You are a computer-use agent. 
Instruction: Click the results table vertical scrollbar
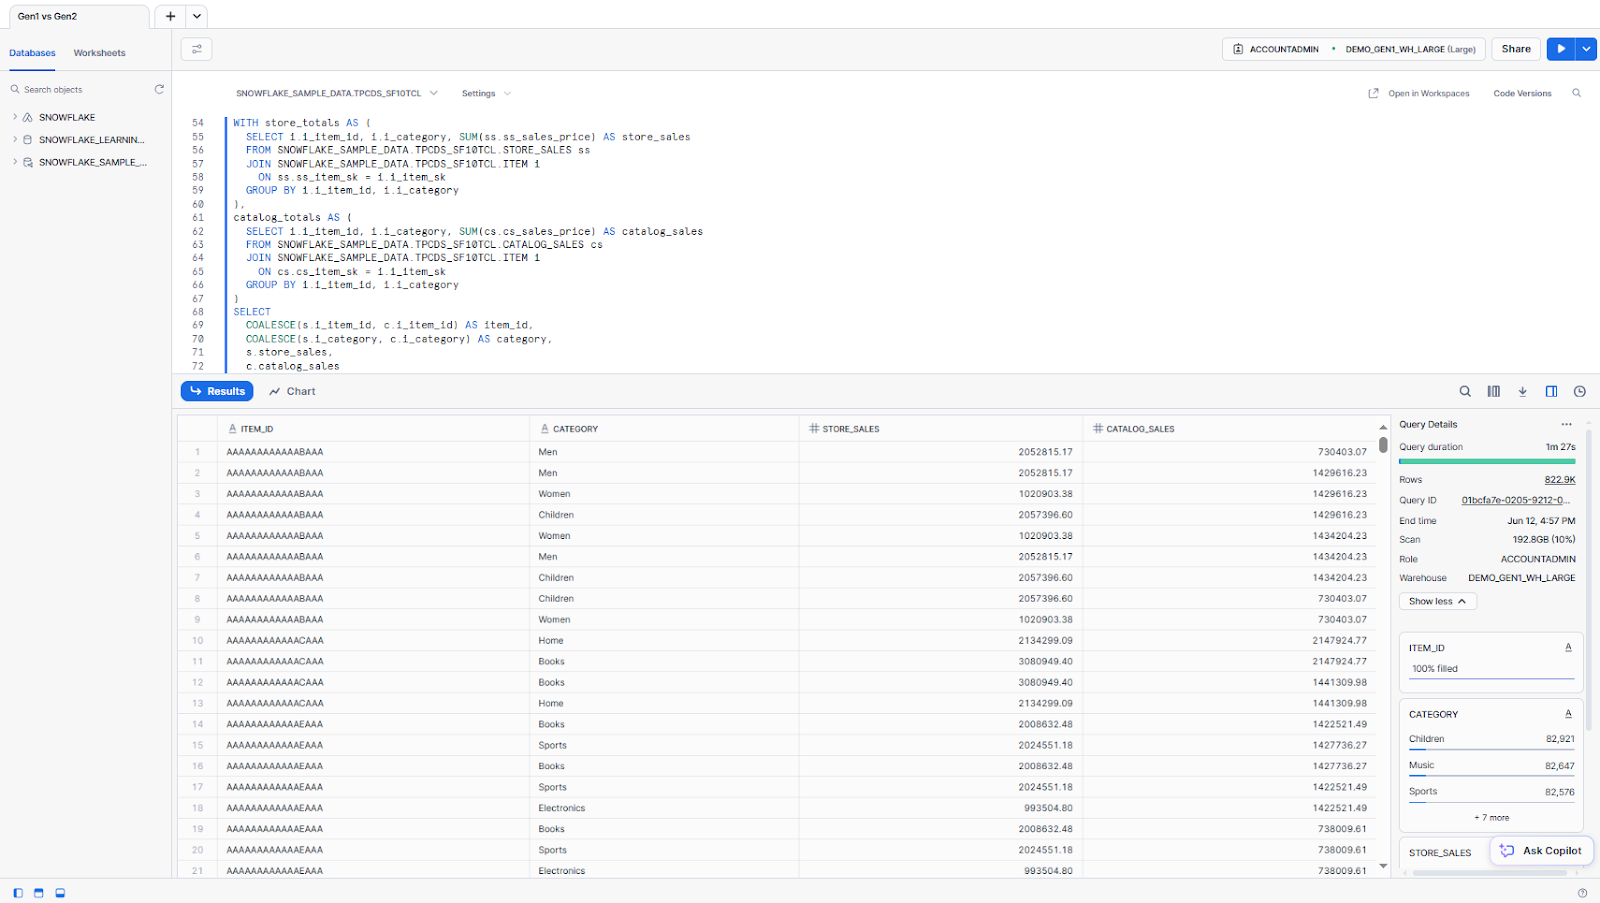[x=1383, y=446]
